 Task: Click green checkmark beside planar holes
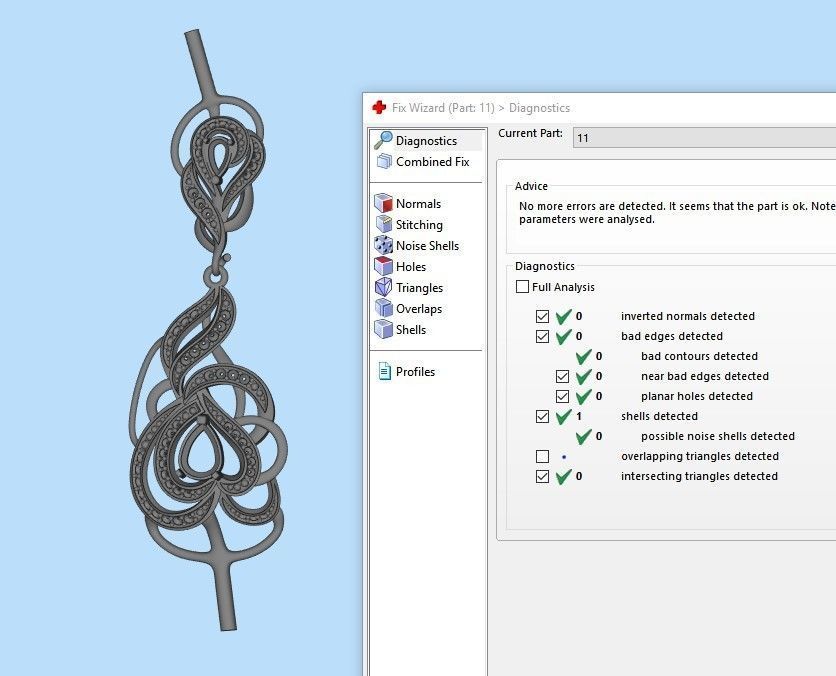click(x=583, y=396)
